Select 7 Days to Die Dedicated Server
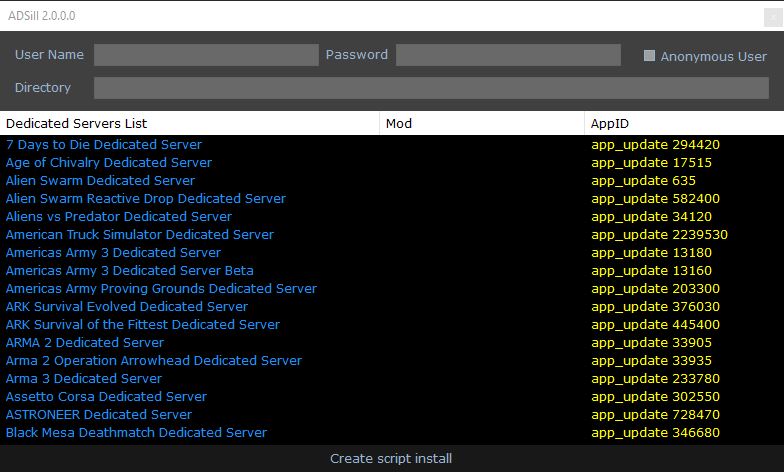Image resolution: width=784 pixels, height=472 pixels. (x=104, y=145)
